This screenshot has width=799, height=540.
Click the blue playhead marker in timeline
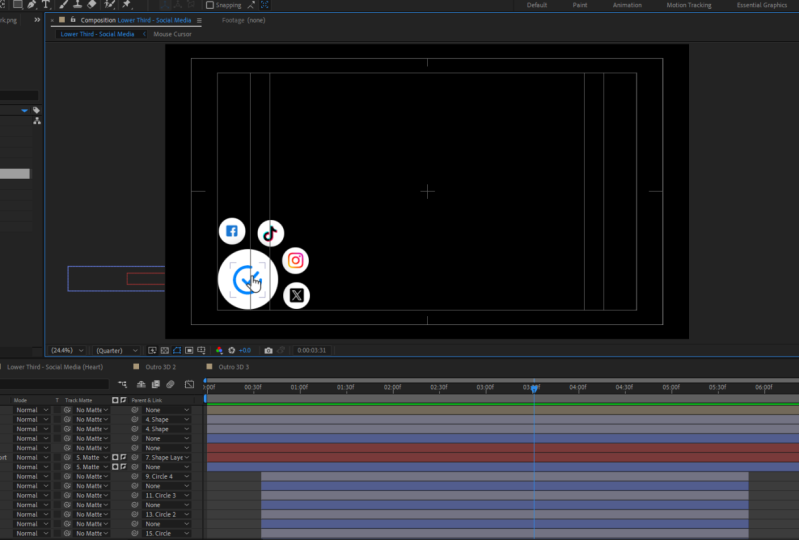pos(534,389)
